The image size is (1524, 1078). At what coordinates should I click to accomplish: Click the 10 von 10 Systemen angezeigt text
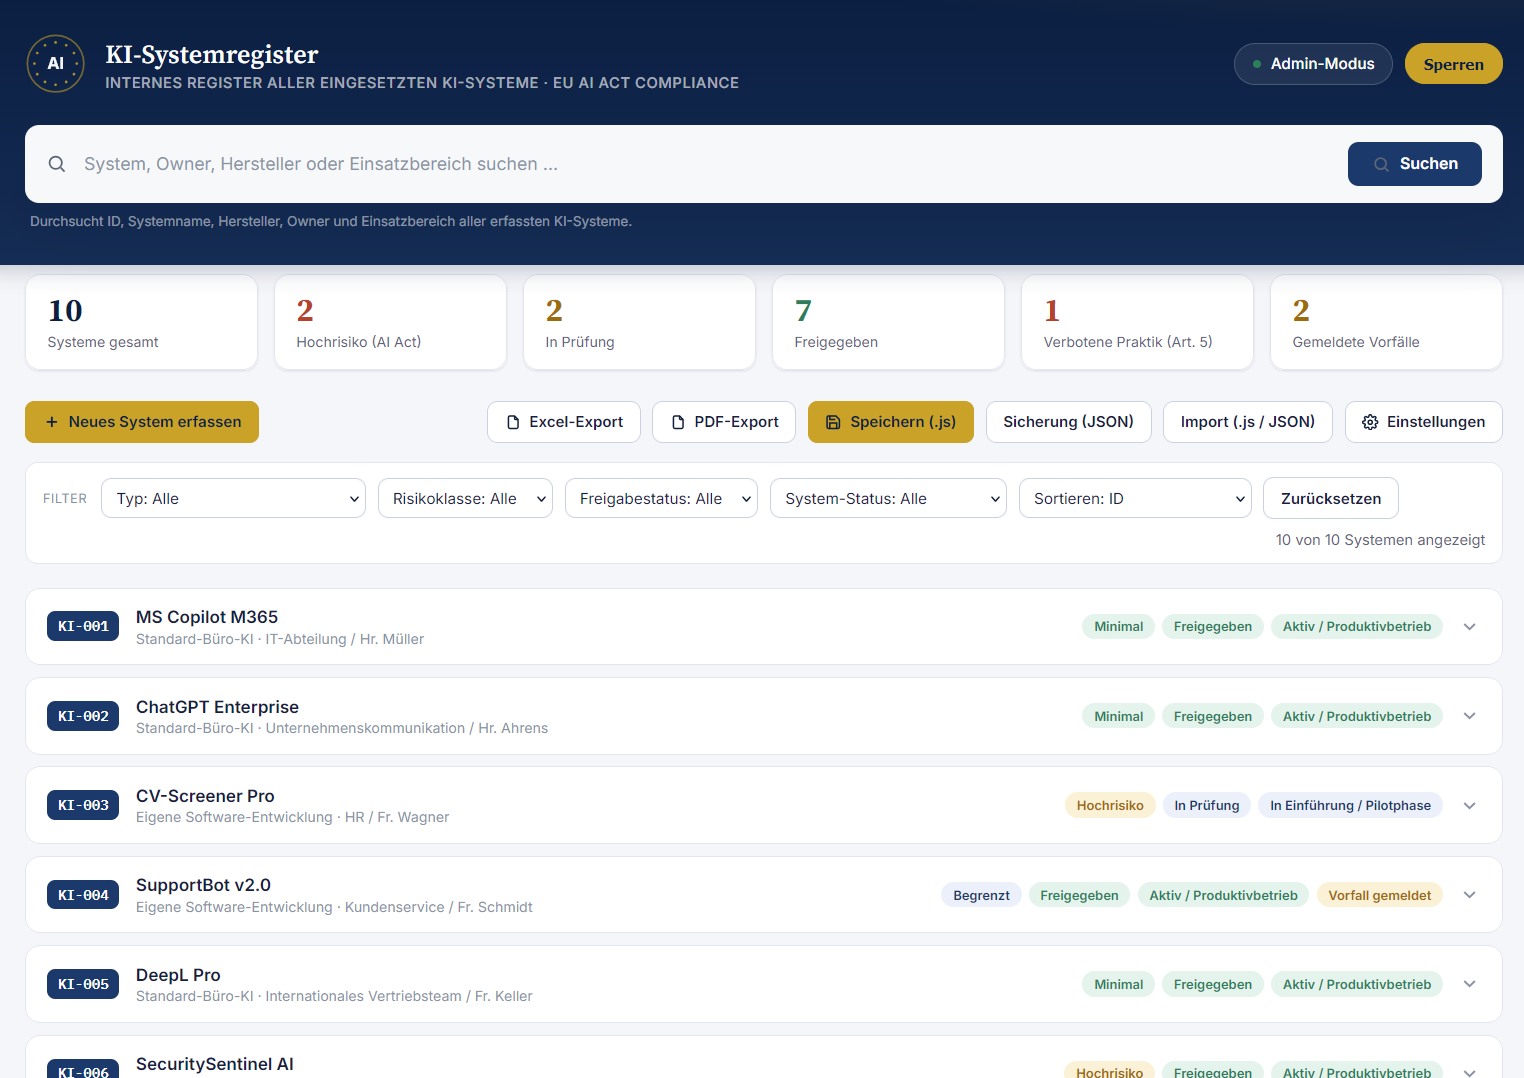tap(1380, 540)
